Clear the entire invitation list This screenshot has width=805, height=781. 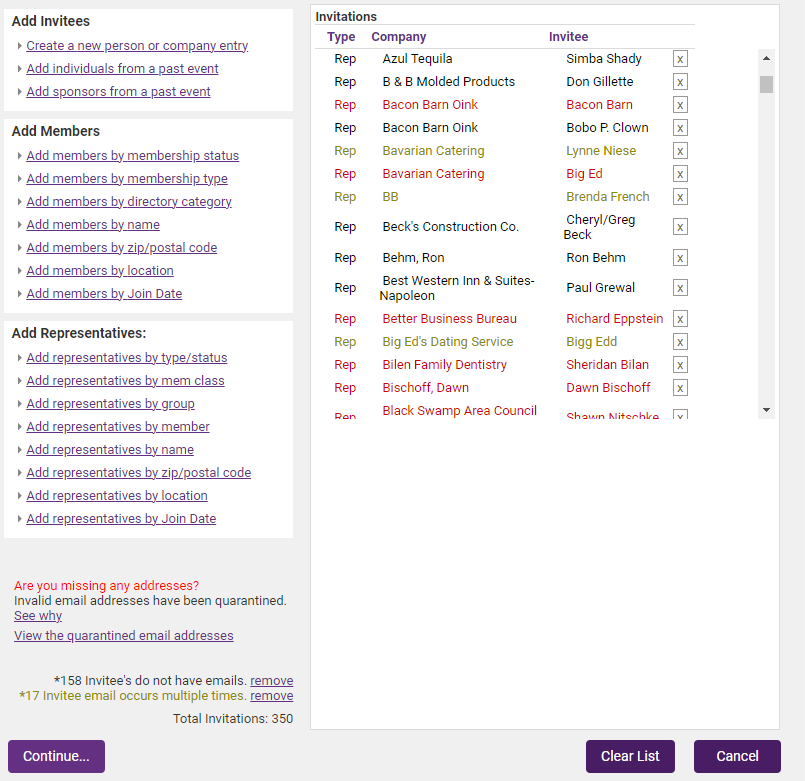tap(630, 756)
